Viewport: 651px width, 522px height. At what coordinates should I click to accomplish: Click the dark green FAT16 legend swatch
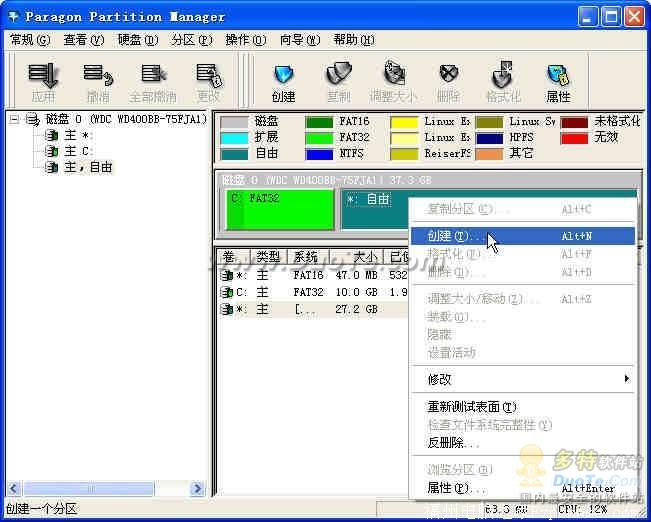(319, 123)
